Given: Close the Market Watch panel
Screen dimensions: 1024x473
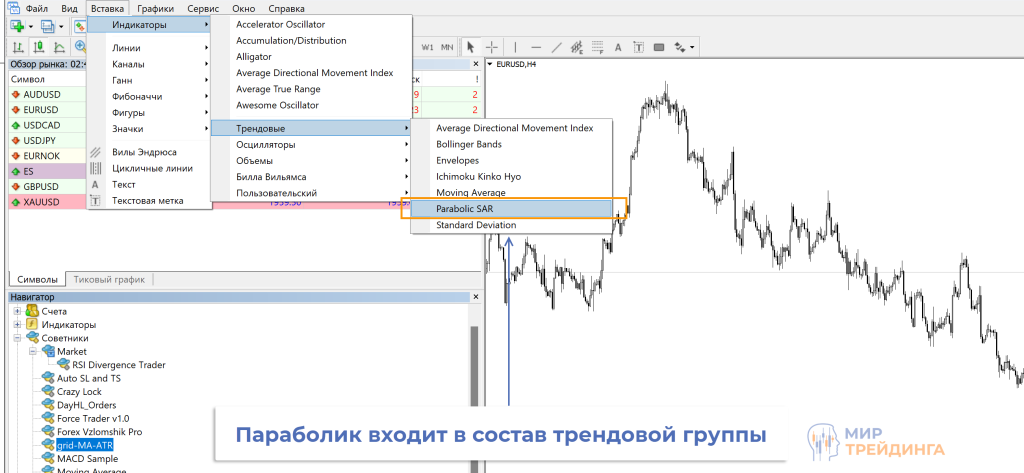Looking at the screenshot, I should pyautogui.click(x=476, y=64).
